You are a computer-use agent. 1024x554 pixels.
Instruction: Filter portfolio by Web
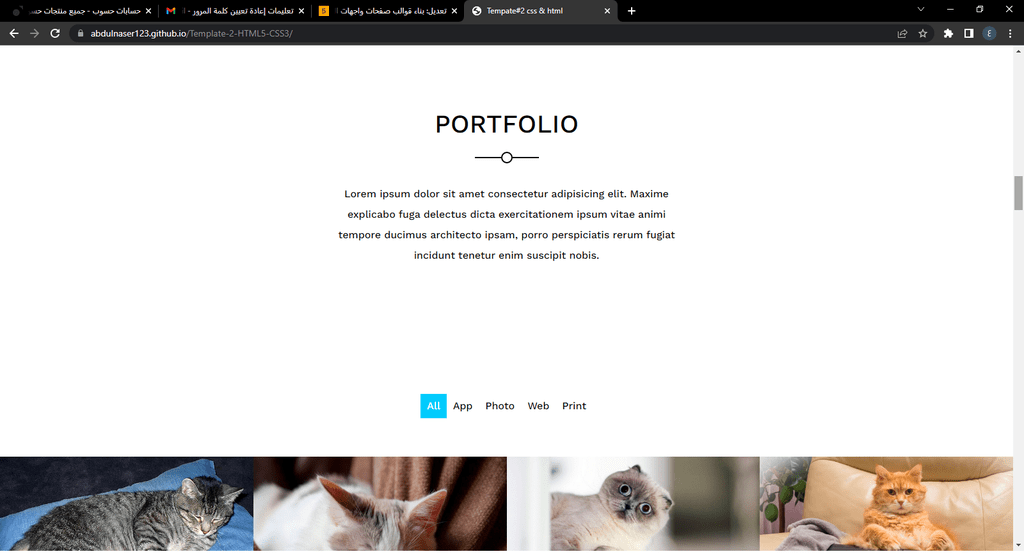tap(538, 406)
